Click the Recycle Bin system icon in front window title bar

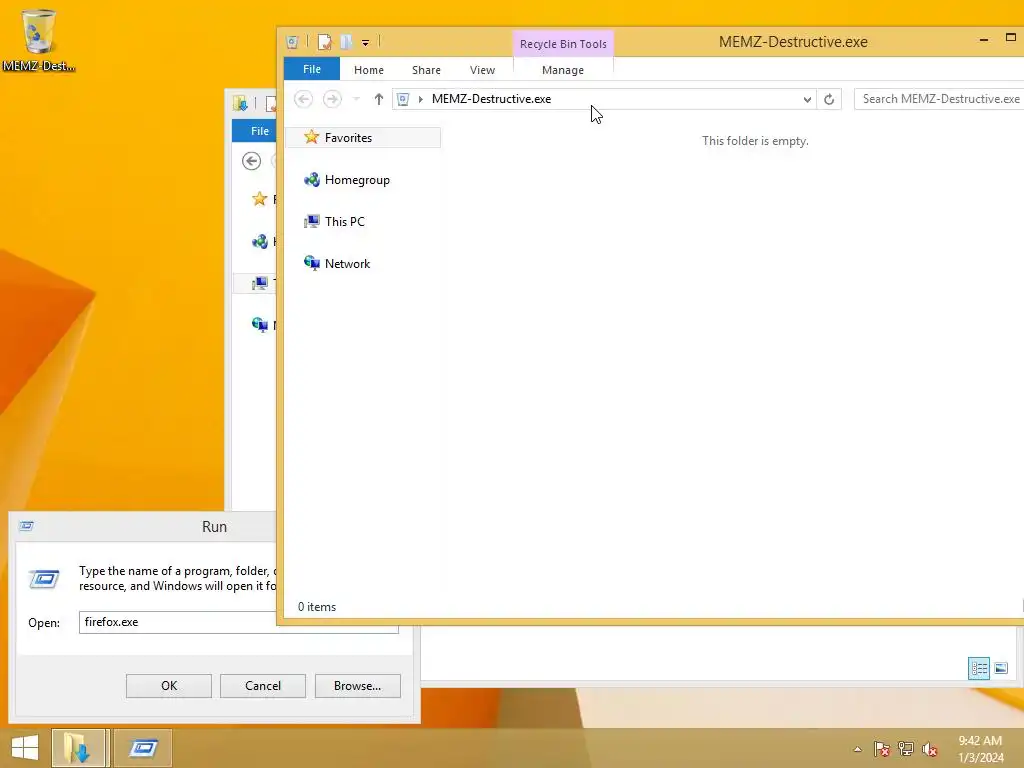(x=293, y=42)
